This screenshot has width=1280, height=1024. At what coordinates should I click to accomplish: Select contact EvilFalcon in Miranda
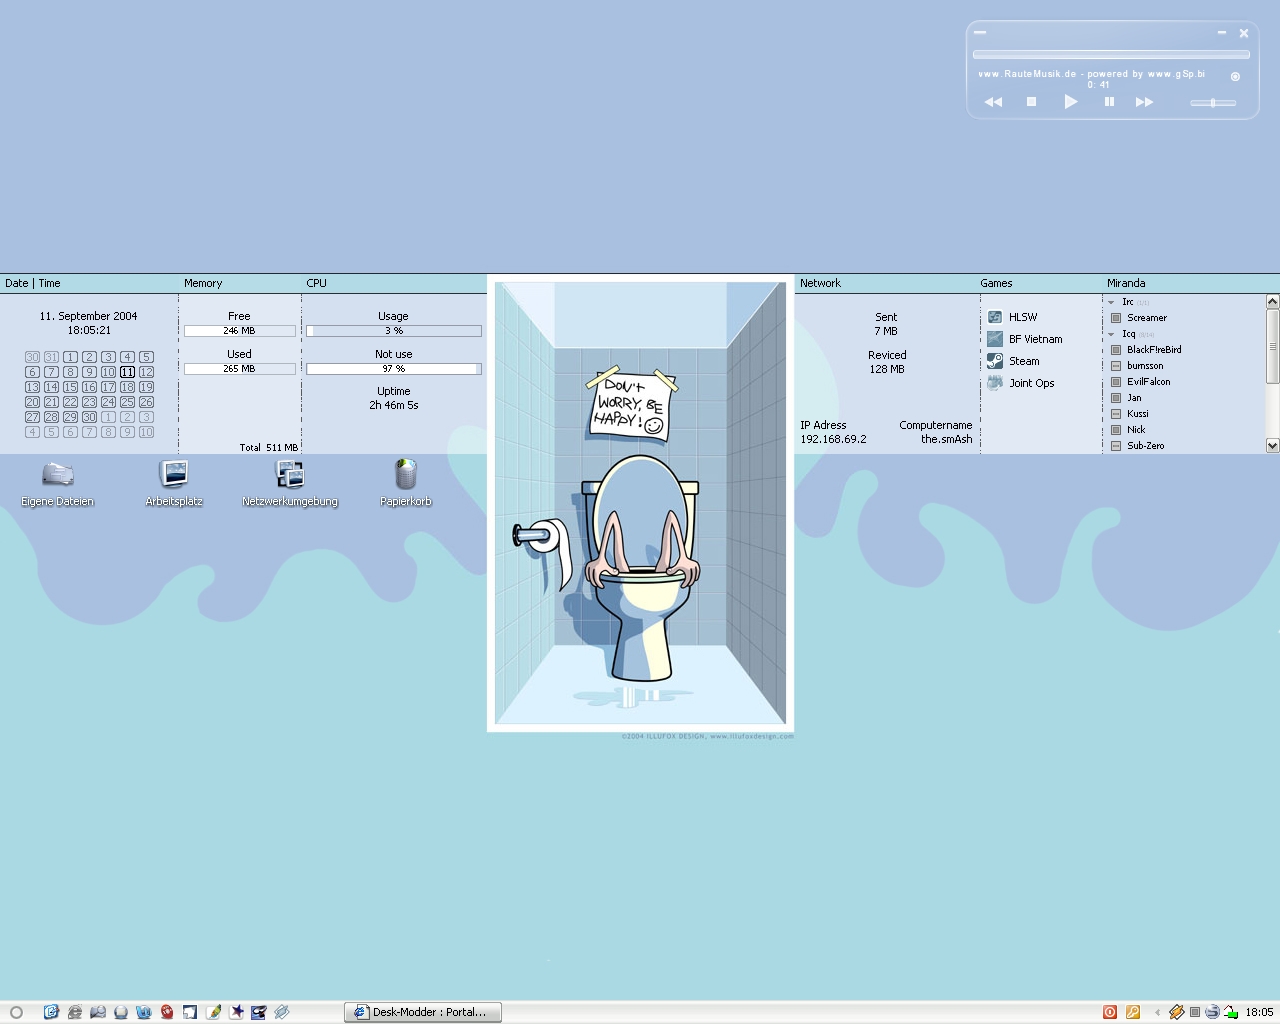(1140, 382)
